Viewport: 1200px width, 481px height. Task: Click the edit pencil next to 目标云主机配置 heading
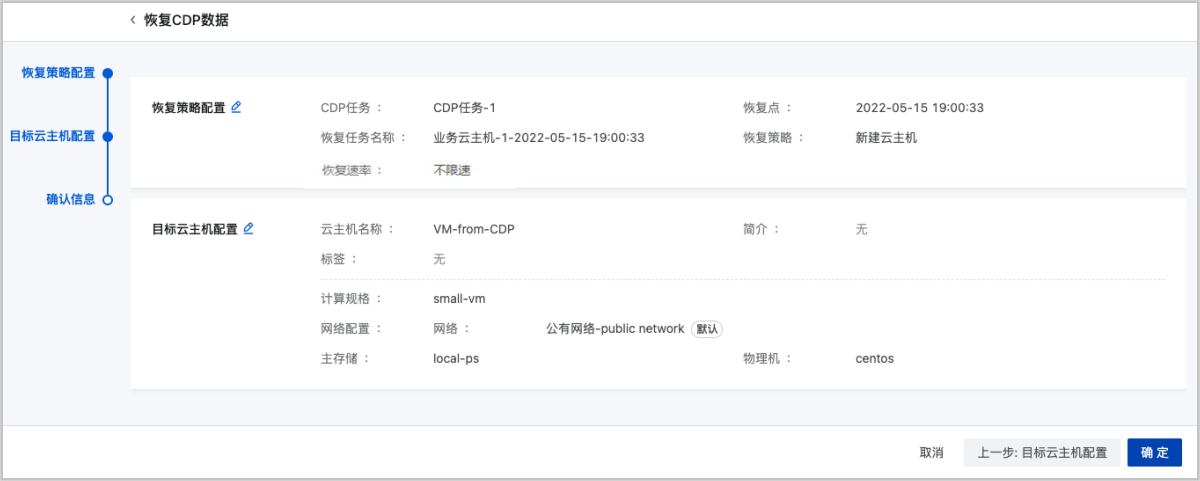click(249, 228)
